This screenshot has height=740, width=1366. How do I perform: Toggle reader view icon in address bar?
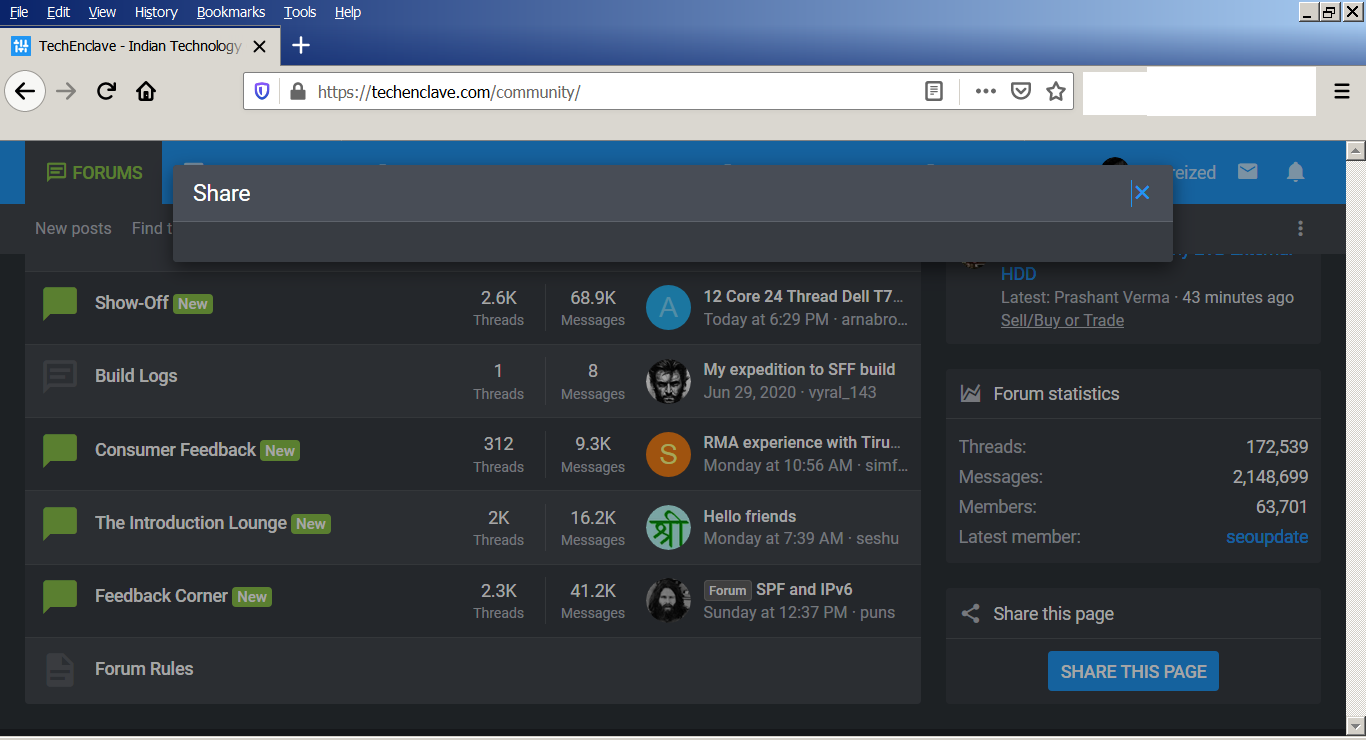934,92
